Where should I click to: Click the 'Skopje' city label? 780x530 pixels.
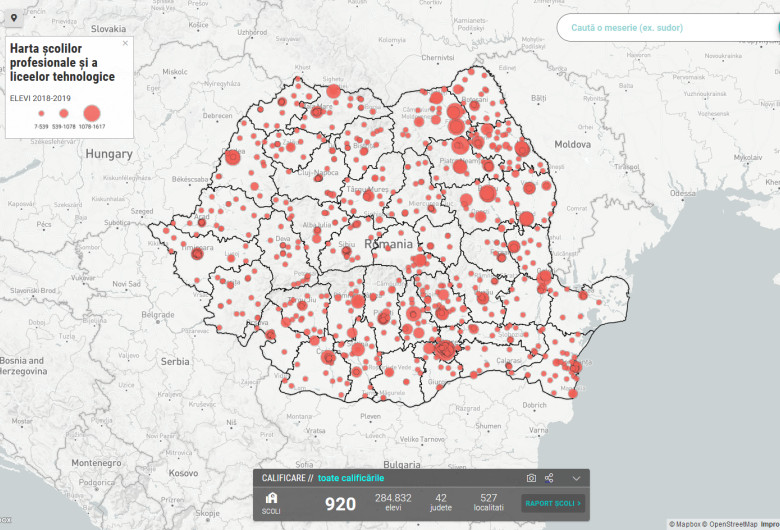point(207,513)
